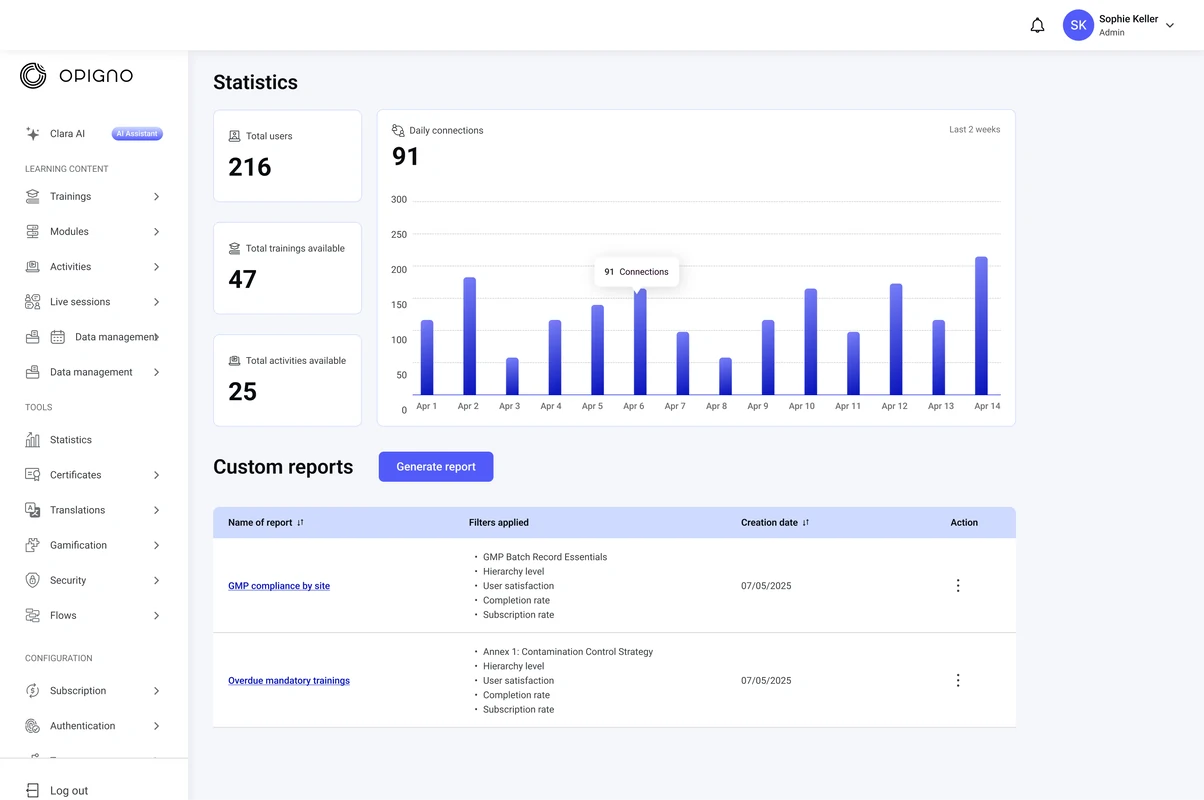Expand the Live sessions chevron

[x=156, y=302]
